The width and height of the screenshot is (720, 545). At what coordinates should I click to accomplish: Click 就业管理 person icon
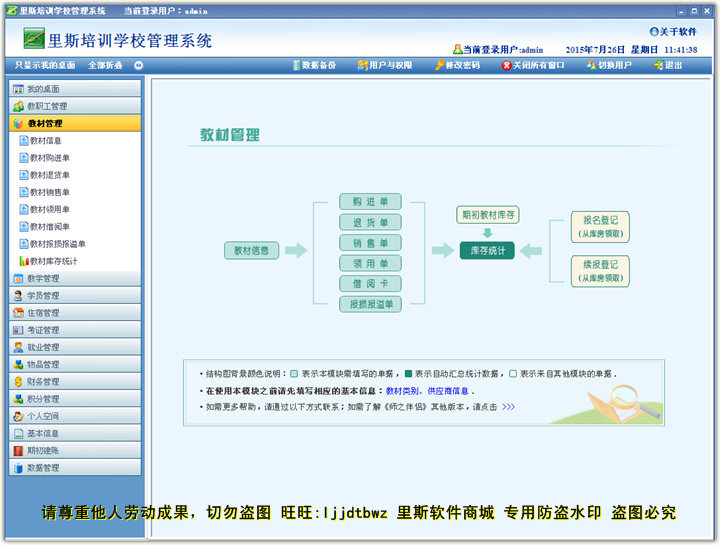coord(18,348)
